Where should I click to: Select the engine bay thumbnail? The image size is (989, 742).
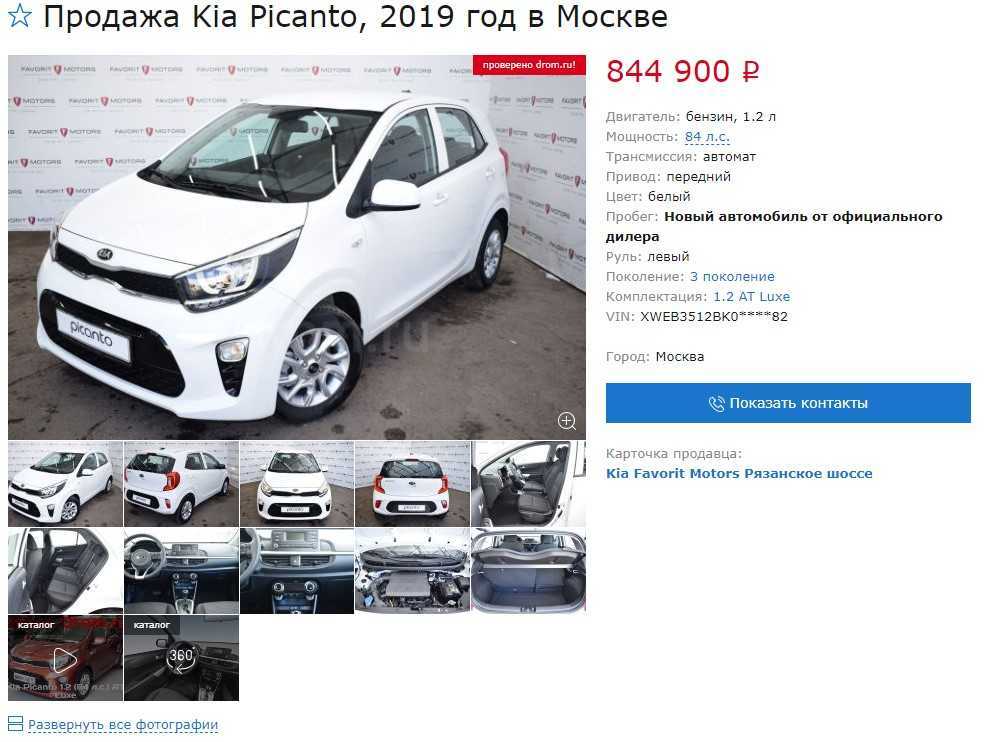point(413,571)
